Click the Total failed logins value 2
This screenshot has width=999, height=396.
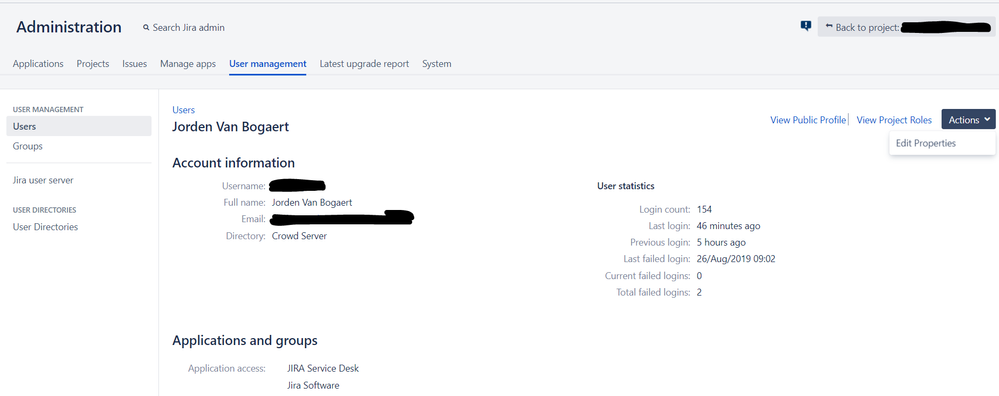point(700,292)
